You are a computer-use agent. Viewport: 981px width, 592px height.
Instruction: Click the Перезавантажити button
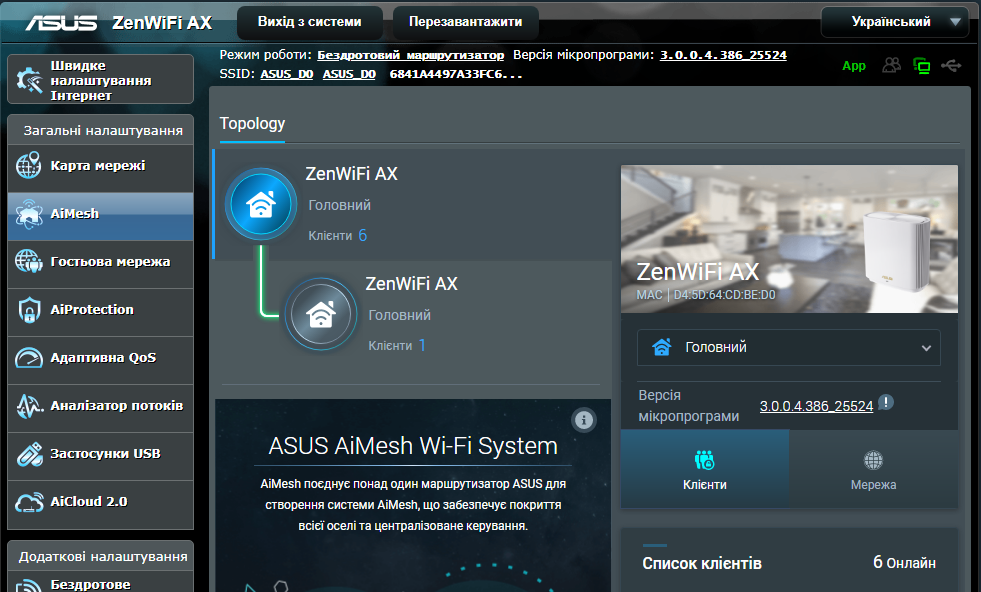(465, 22)
